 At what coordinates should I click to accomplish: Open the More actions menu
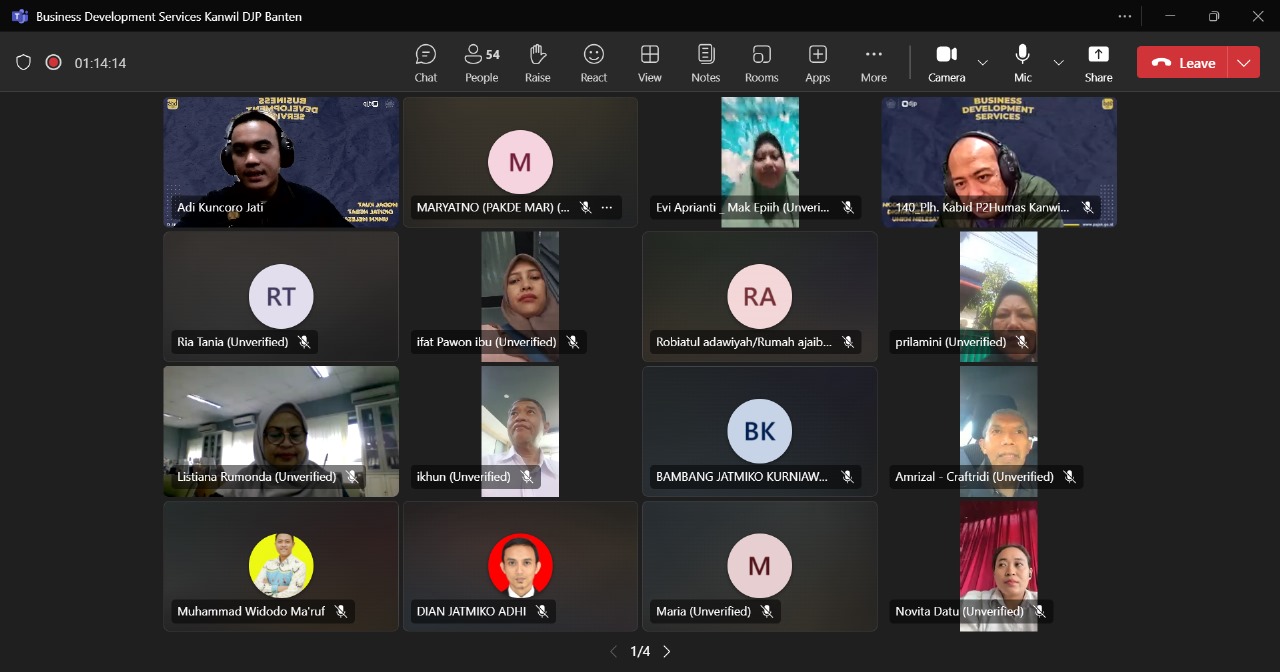point(874,63)
